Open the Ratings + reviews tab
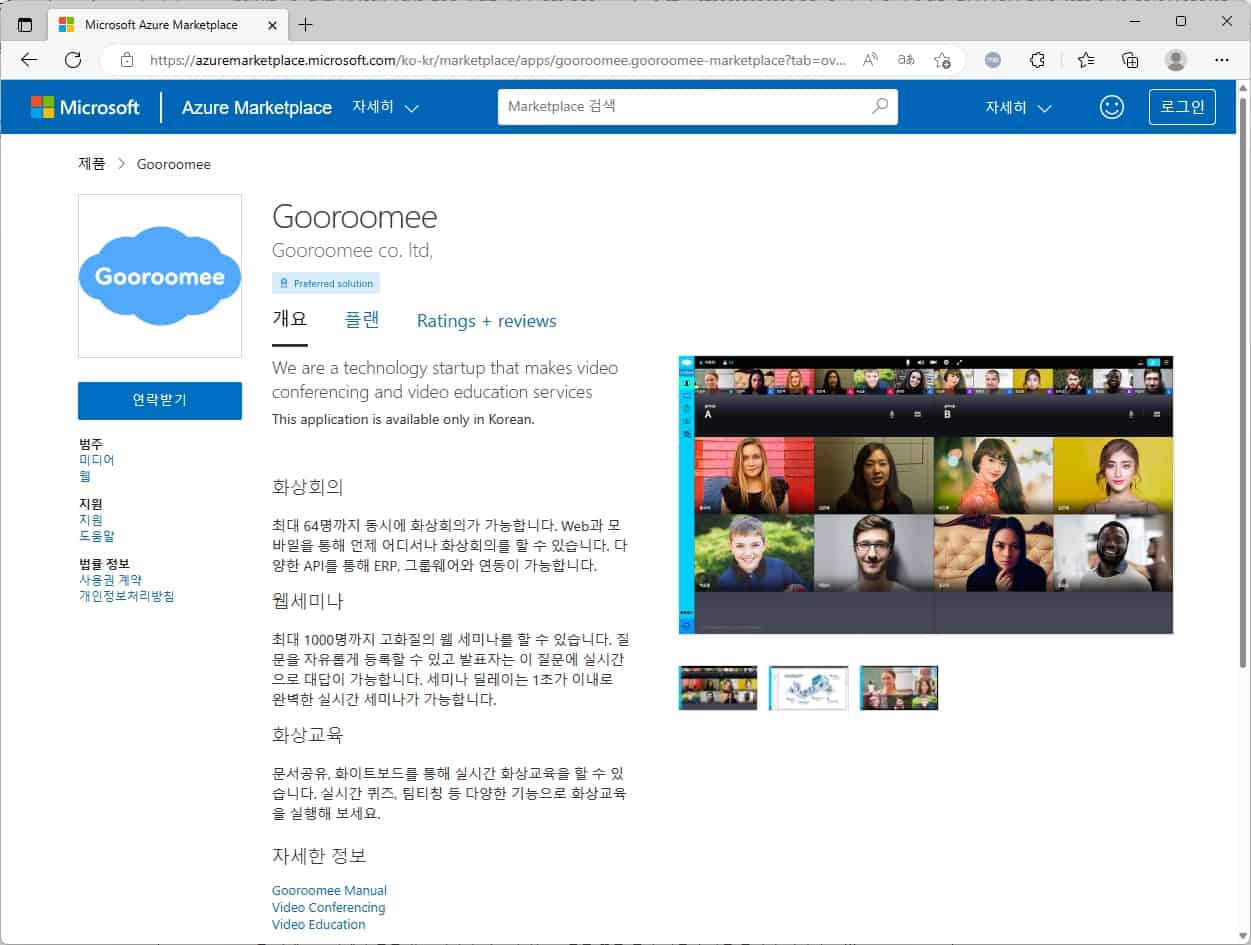Image resolution: width=1251 pixels, height=945 pixels. click(486, 321)
